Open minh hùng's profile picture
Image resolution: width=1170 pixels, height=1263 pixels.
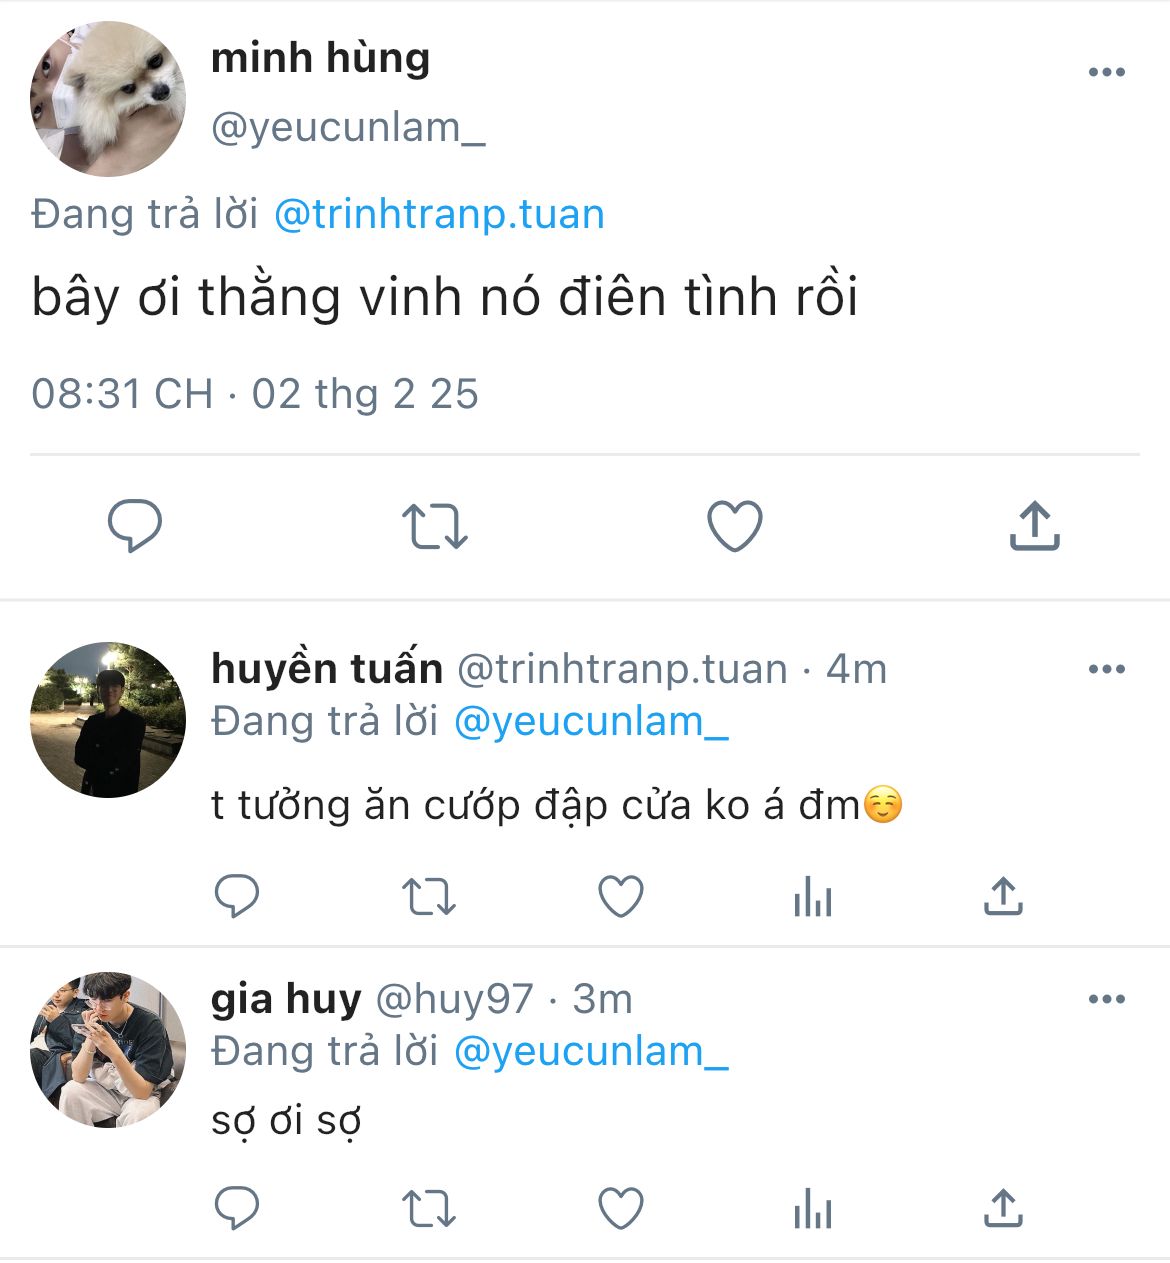(108, 99)
